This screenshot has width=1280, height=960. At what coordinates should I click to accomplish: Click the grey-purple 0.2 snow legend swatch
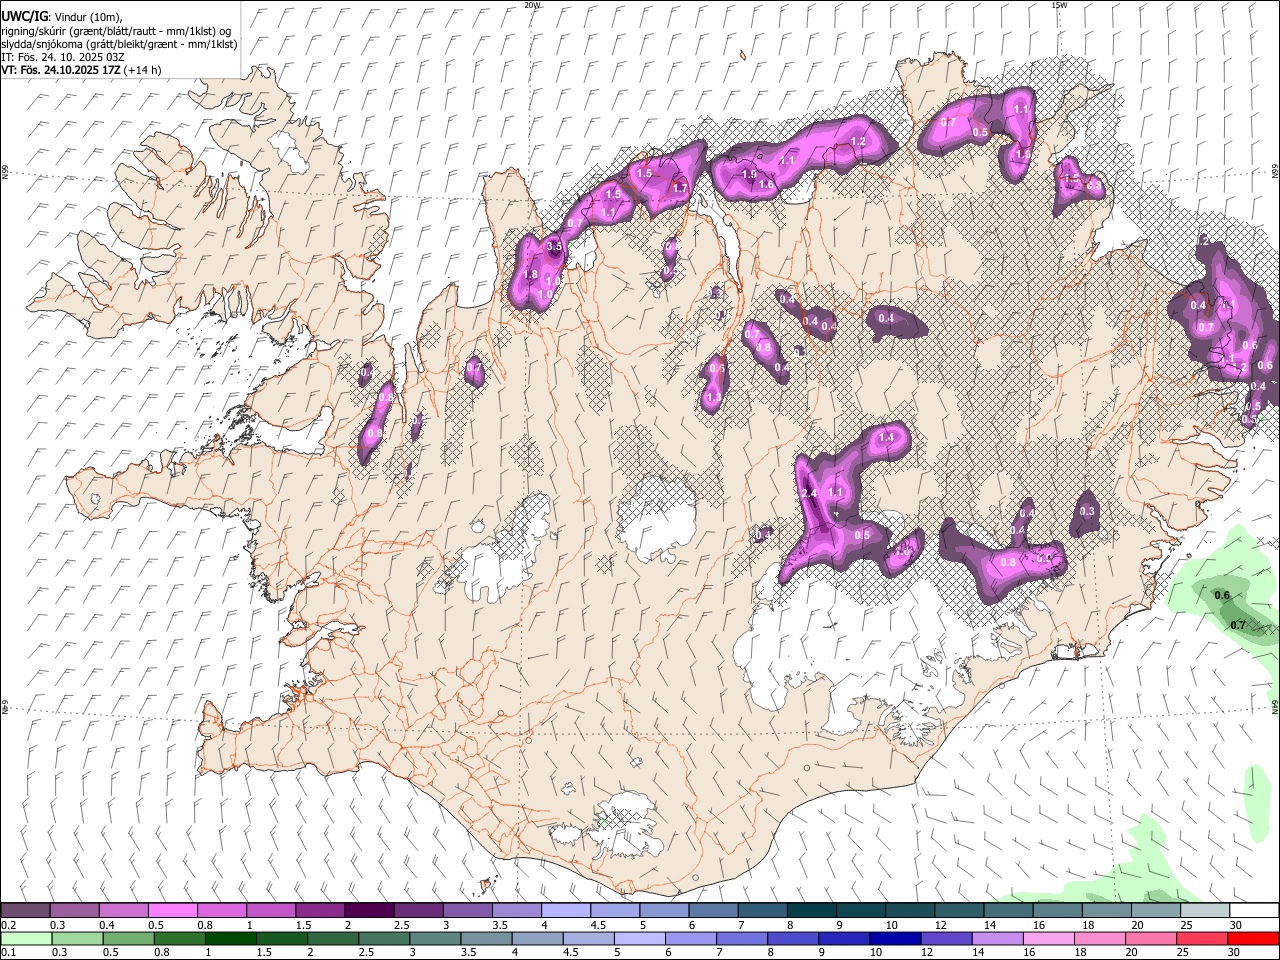pos(26,910)
